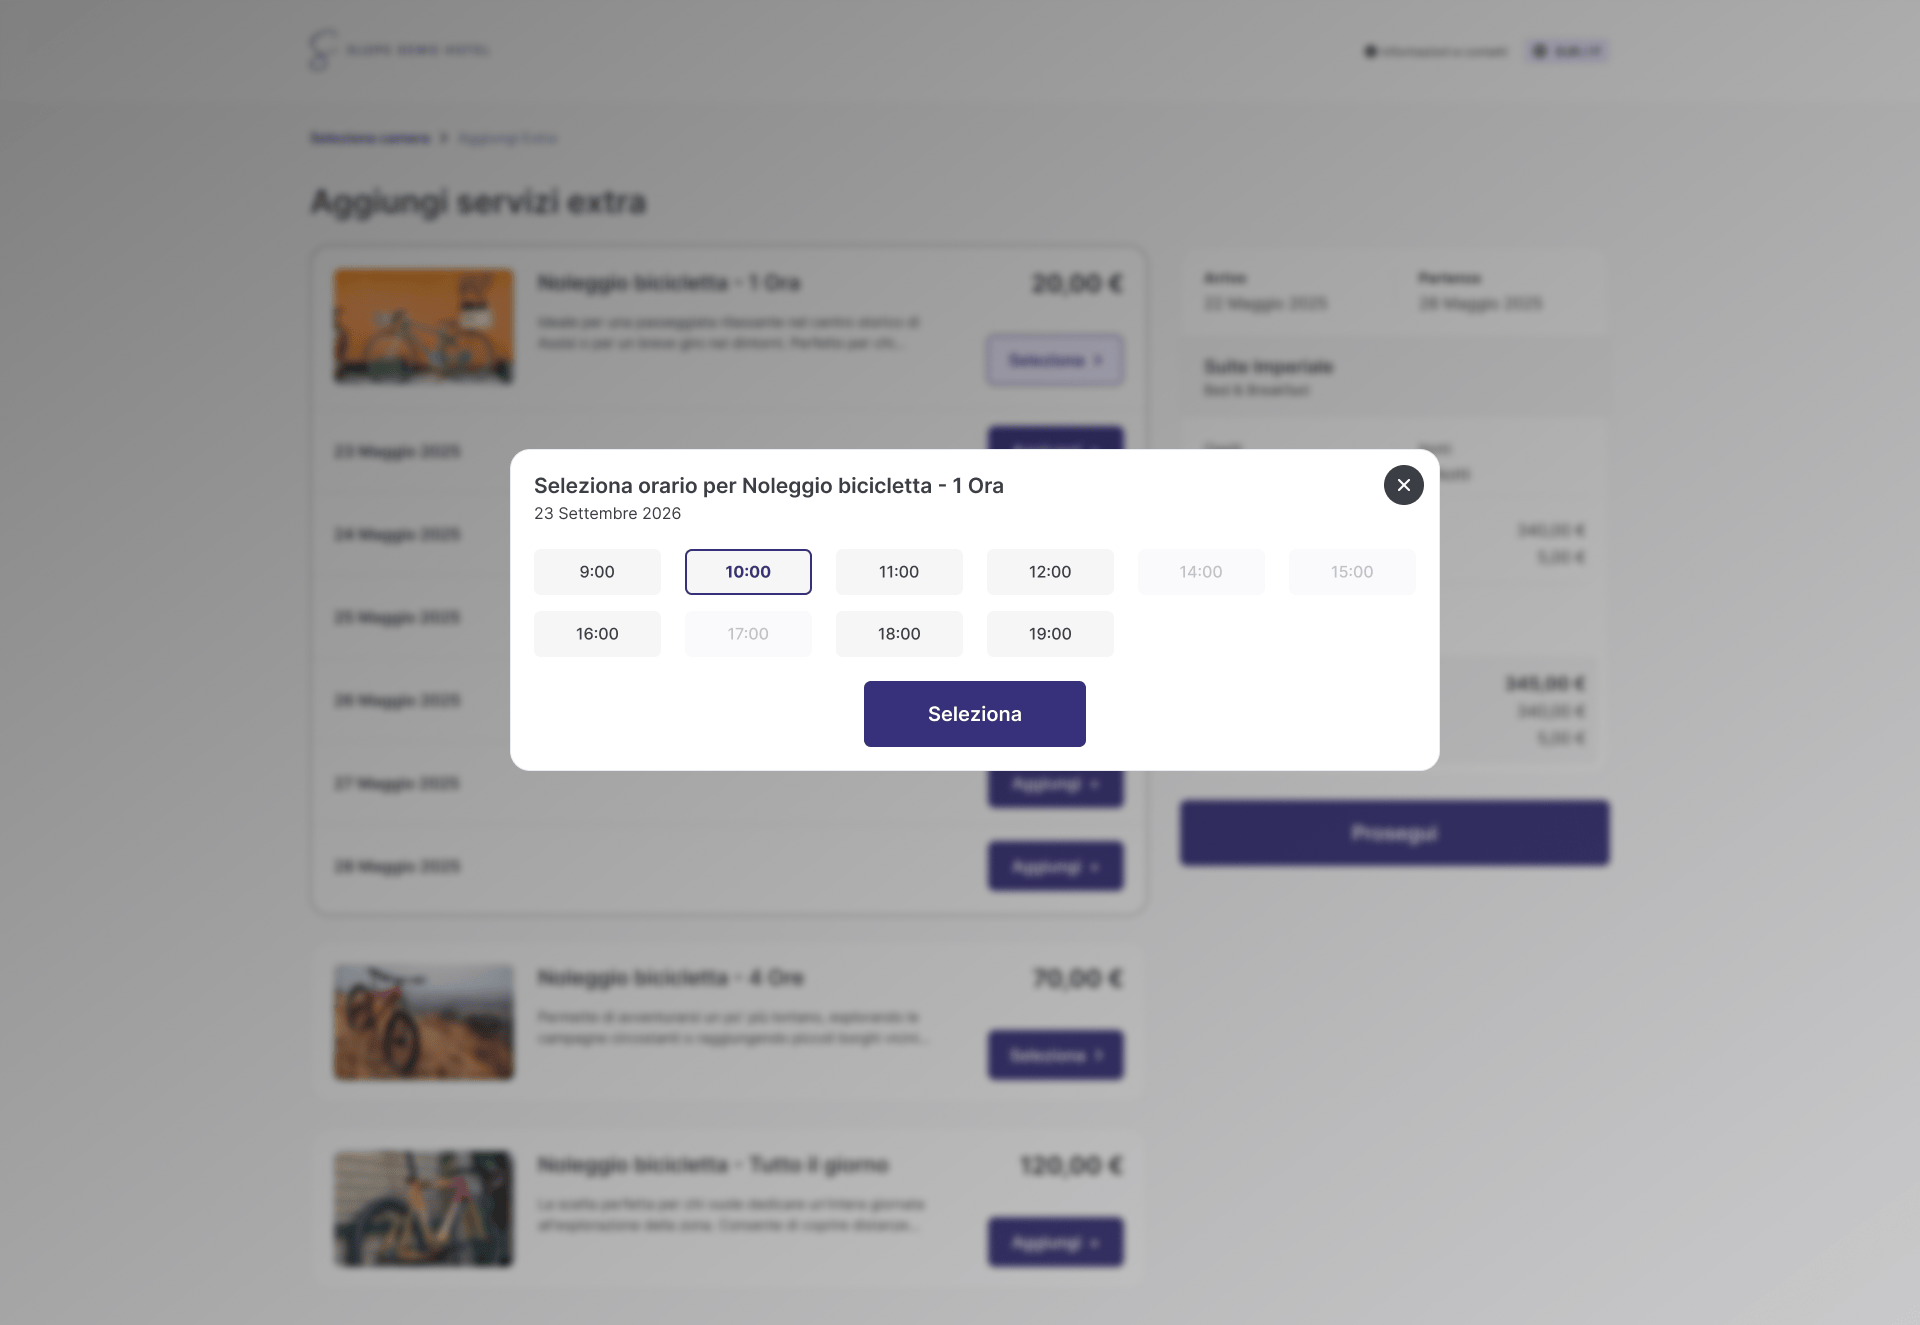This screenshot has width=1920, height=1325.
Task: Choose the 10:00 time slot
Action: (x=748, y=572)
